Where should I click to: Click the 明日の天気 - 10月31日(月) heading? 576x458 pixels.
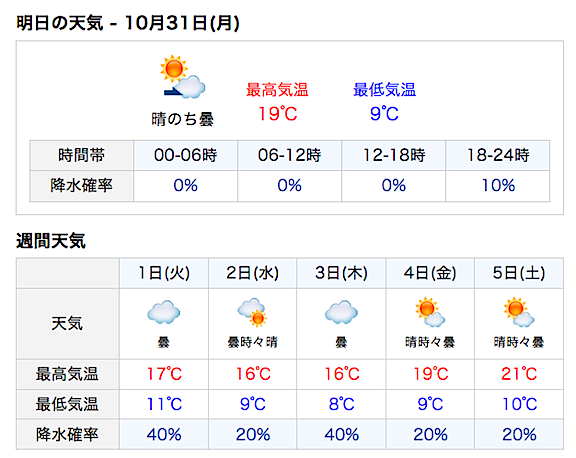pyautogui.click(x=128, y=23)
